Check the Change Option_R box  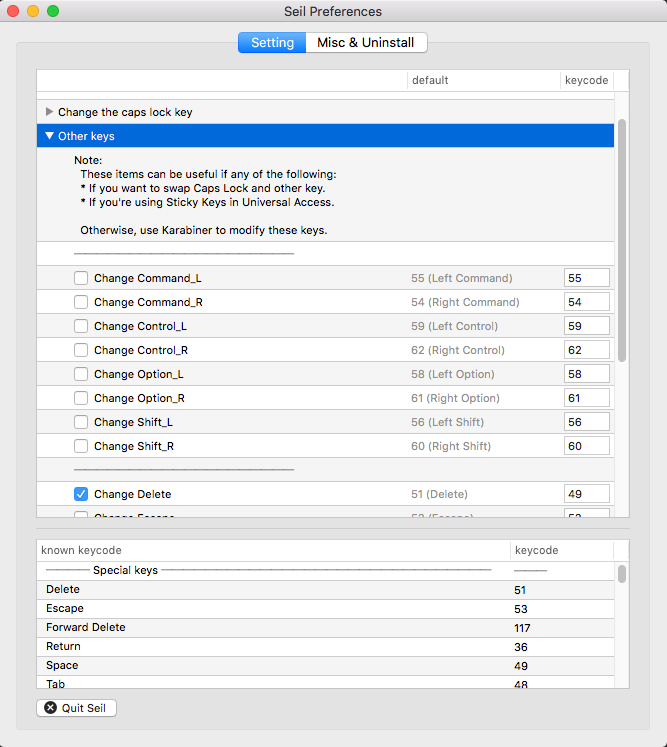[81, 398]
